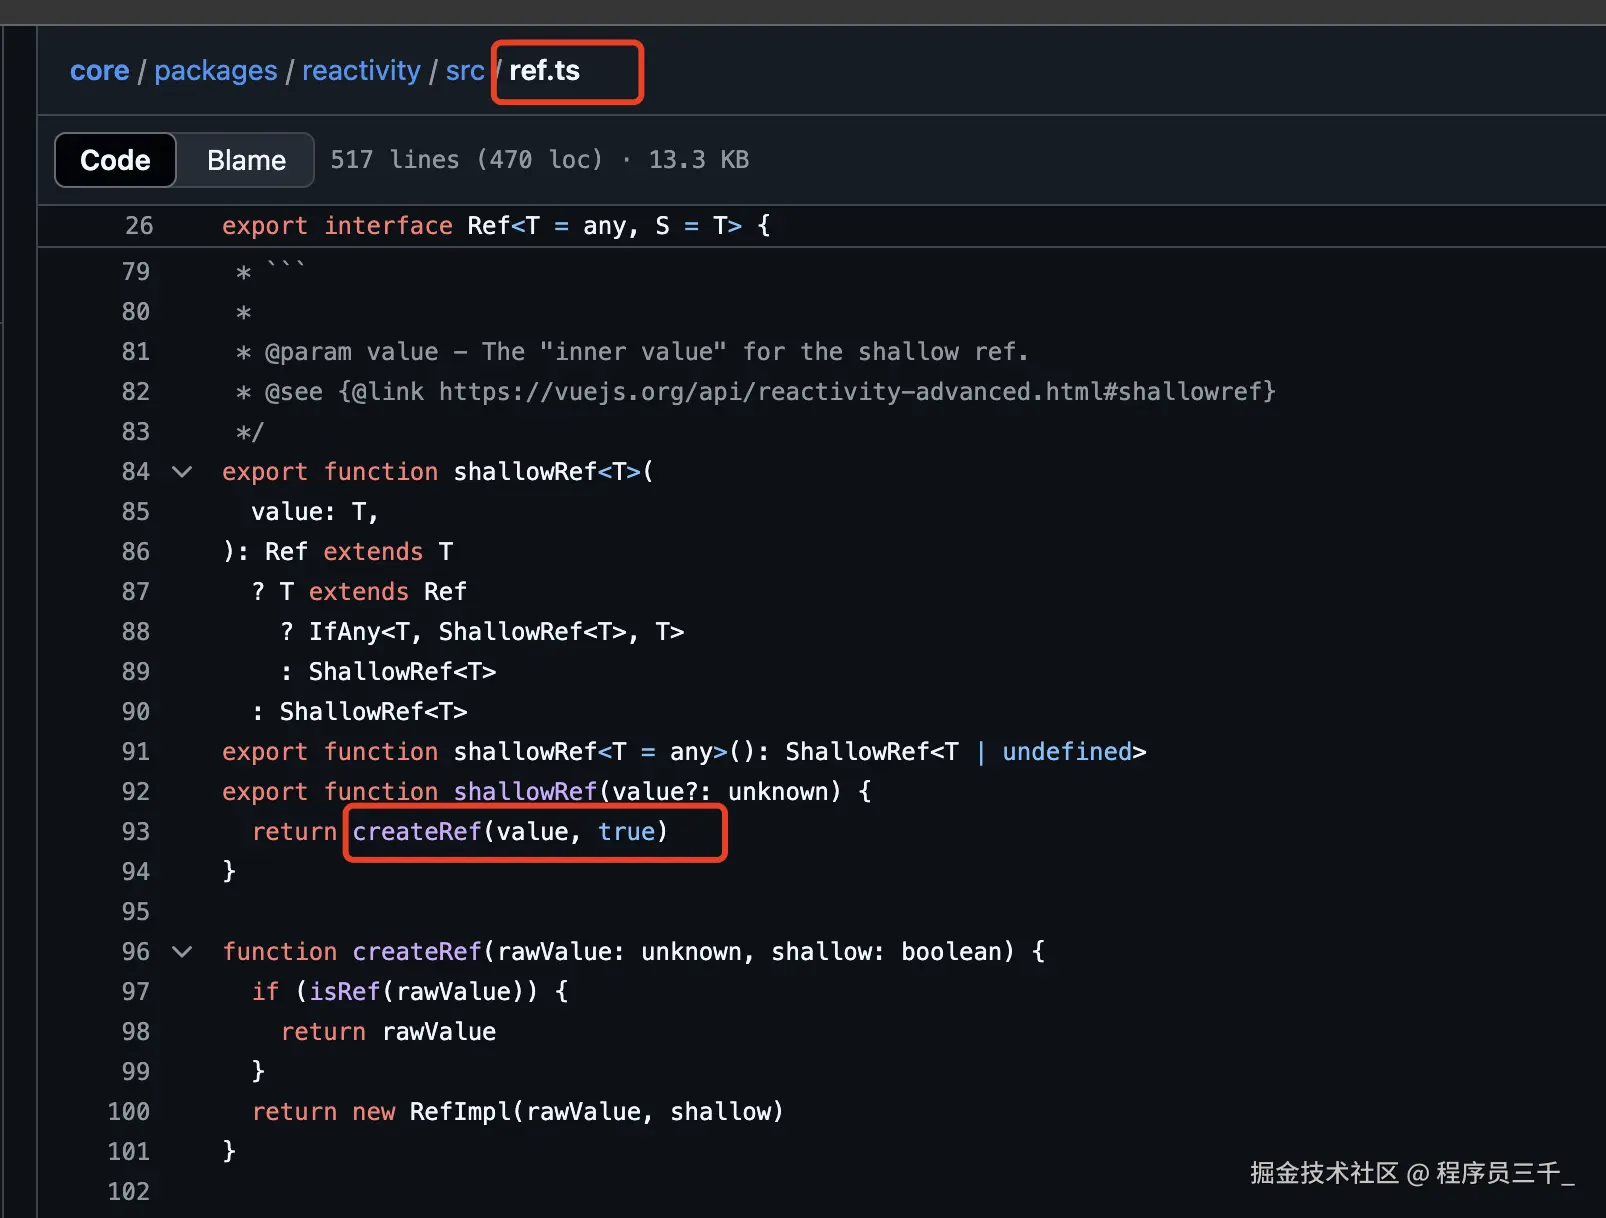Select line number 87
The image size is (1606, 1218).
coord(136,592)
